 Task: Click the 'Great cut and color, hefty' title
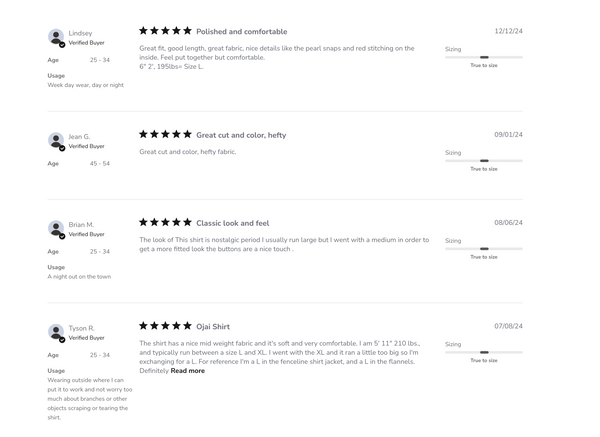[241, 135]
